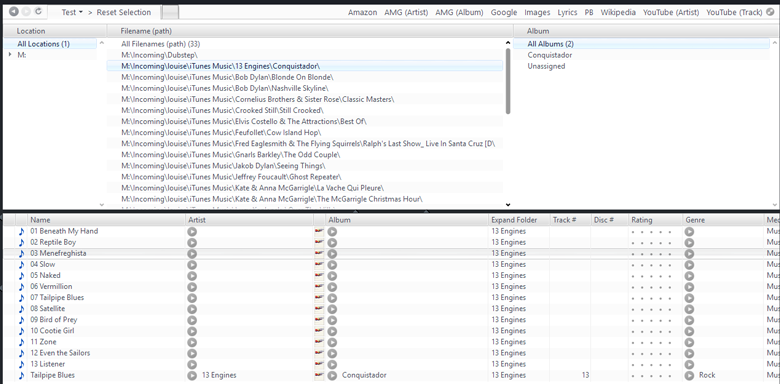780x384 pixels.
Task: Open the PB link
Action: [x=589, y=12]
